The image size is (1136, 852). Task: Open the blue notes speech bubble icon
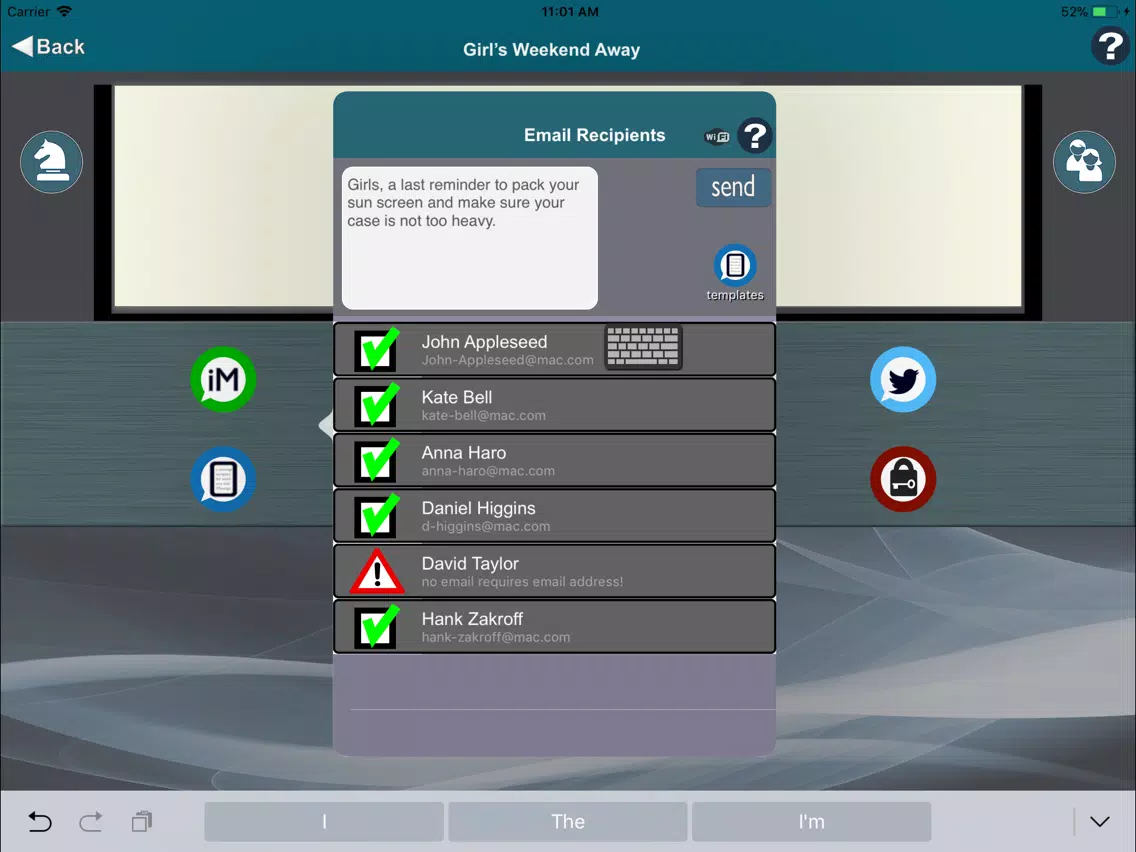(223, 479)
